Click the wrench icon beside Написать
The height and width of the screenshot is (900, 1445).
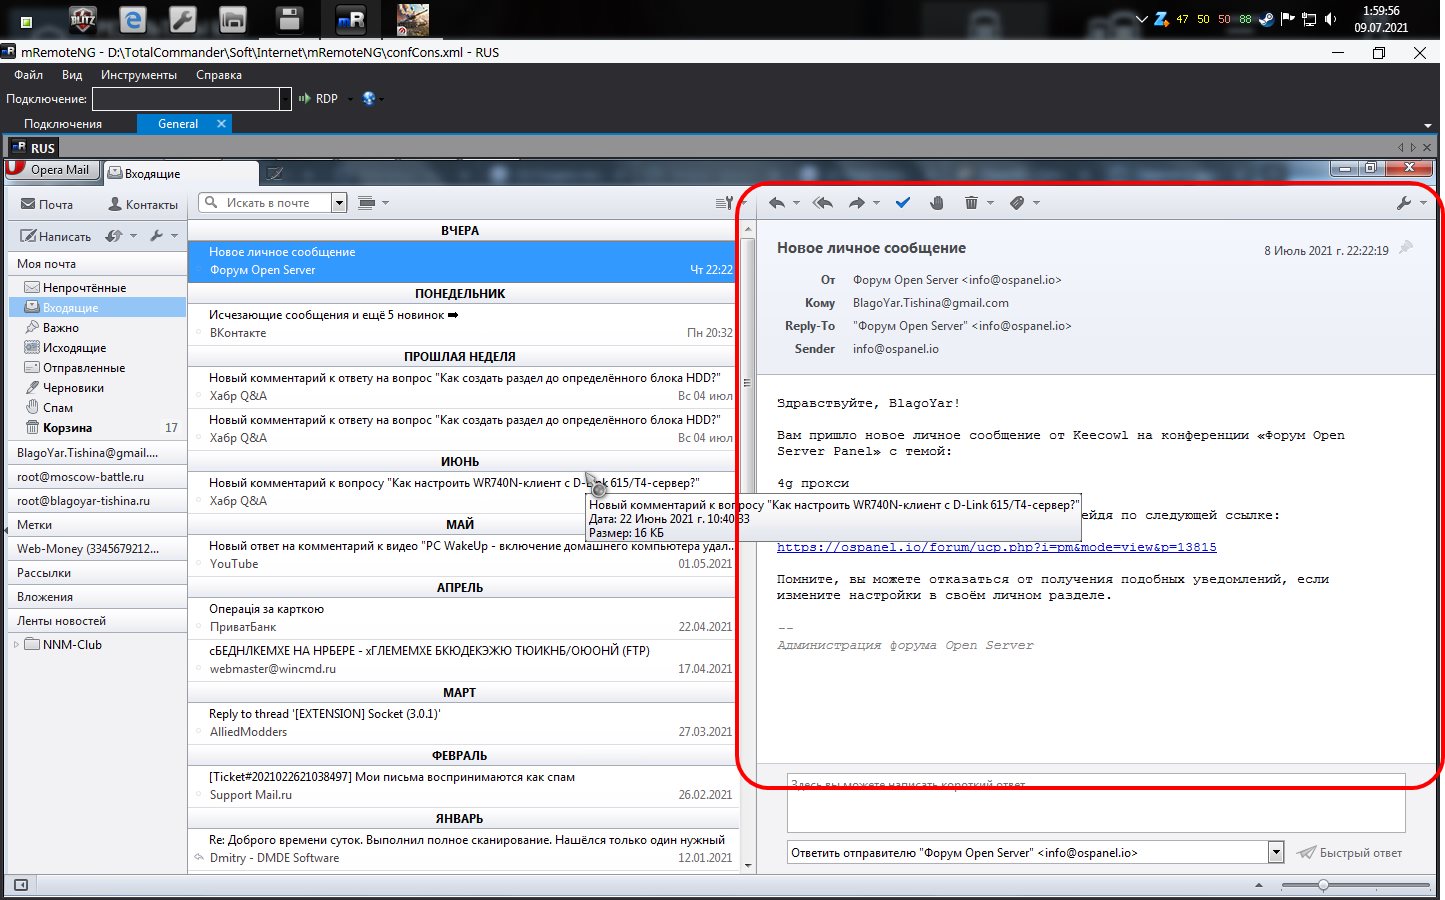pyautogui.click(x=156, y=236)
